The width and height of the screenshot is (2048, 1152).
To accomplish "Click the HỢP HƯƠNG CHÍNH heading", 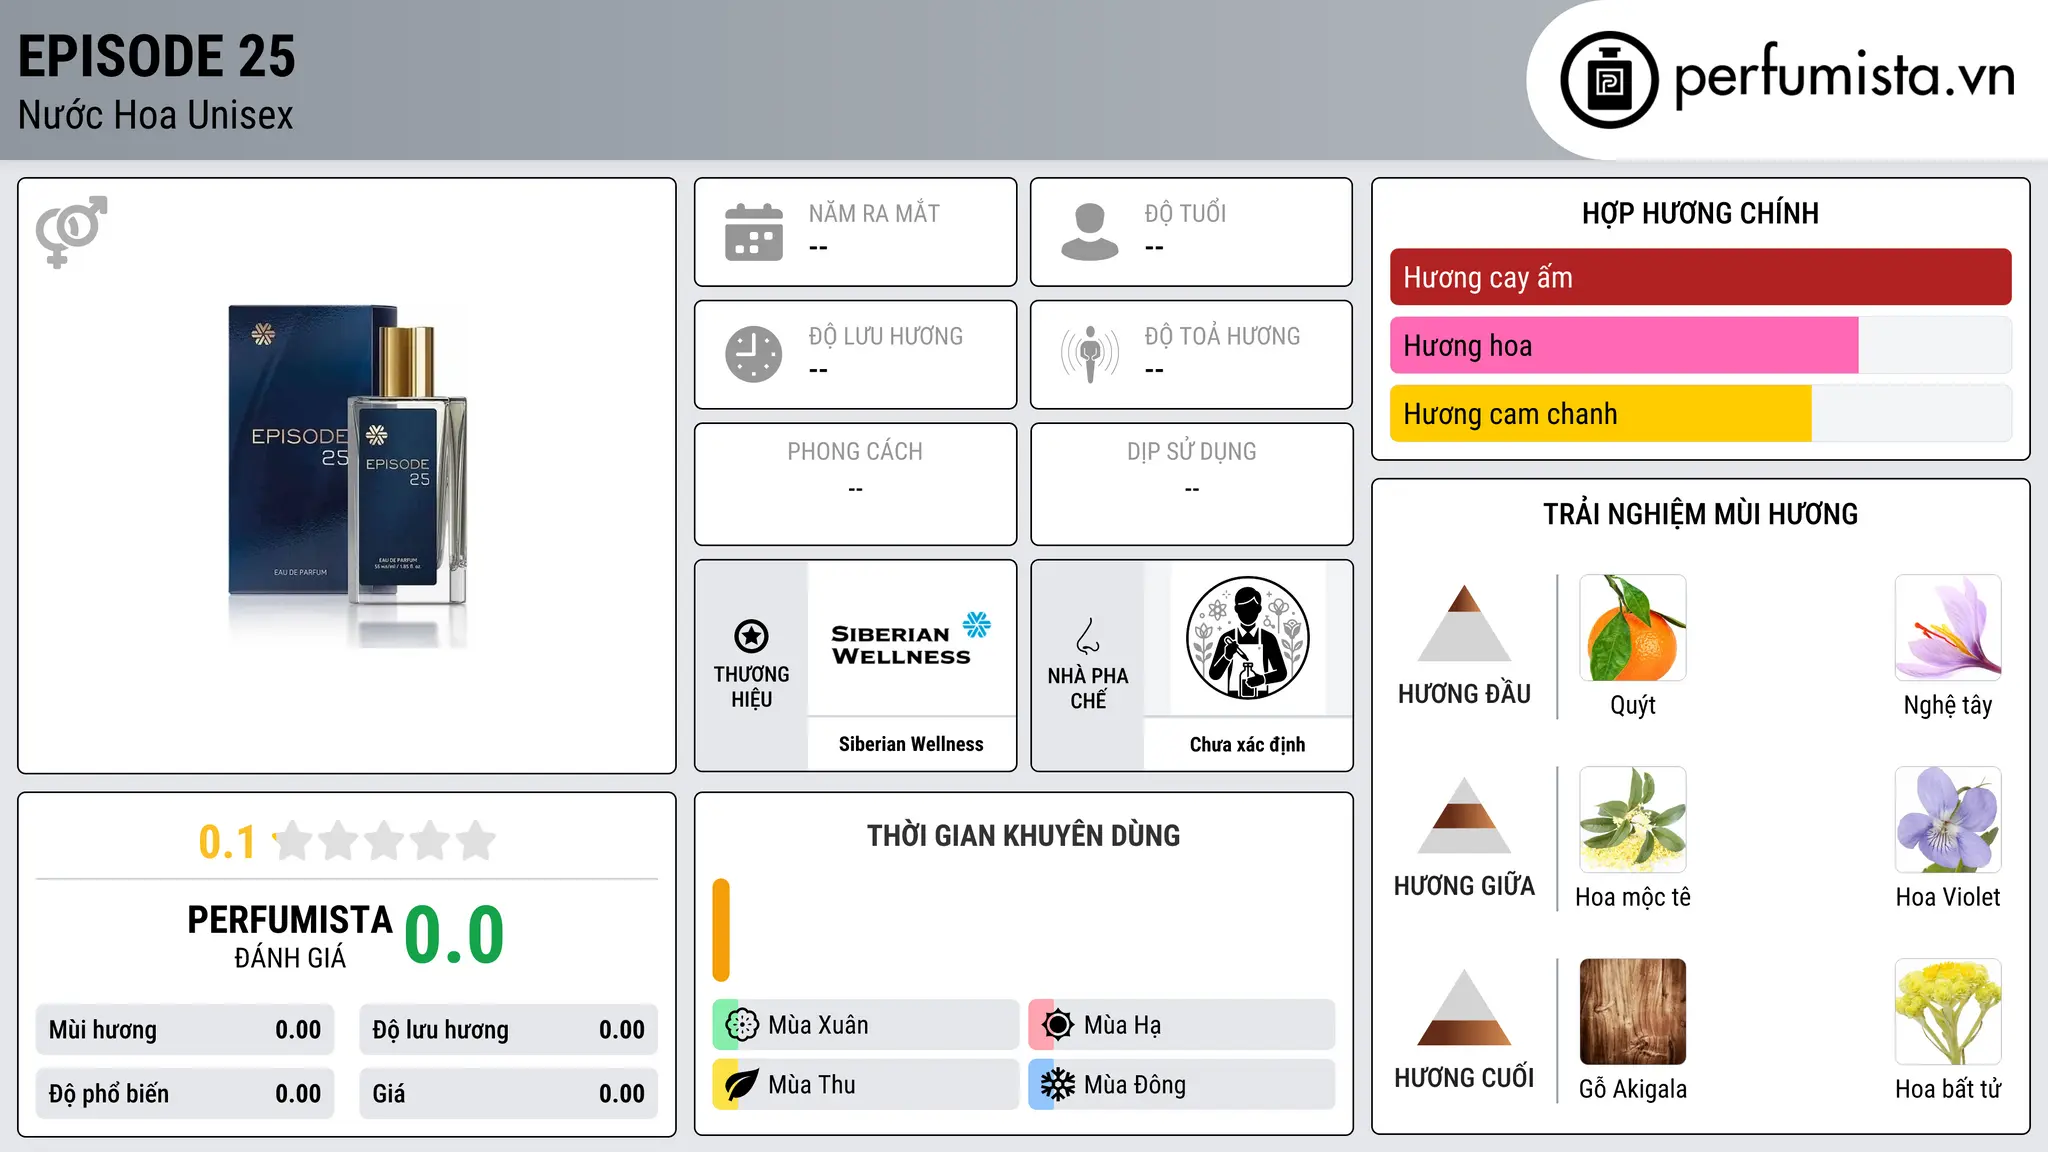I will click(1700, 213).
